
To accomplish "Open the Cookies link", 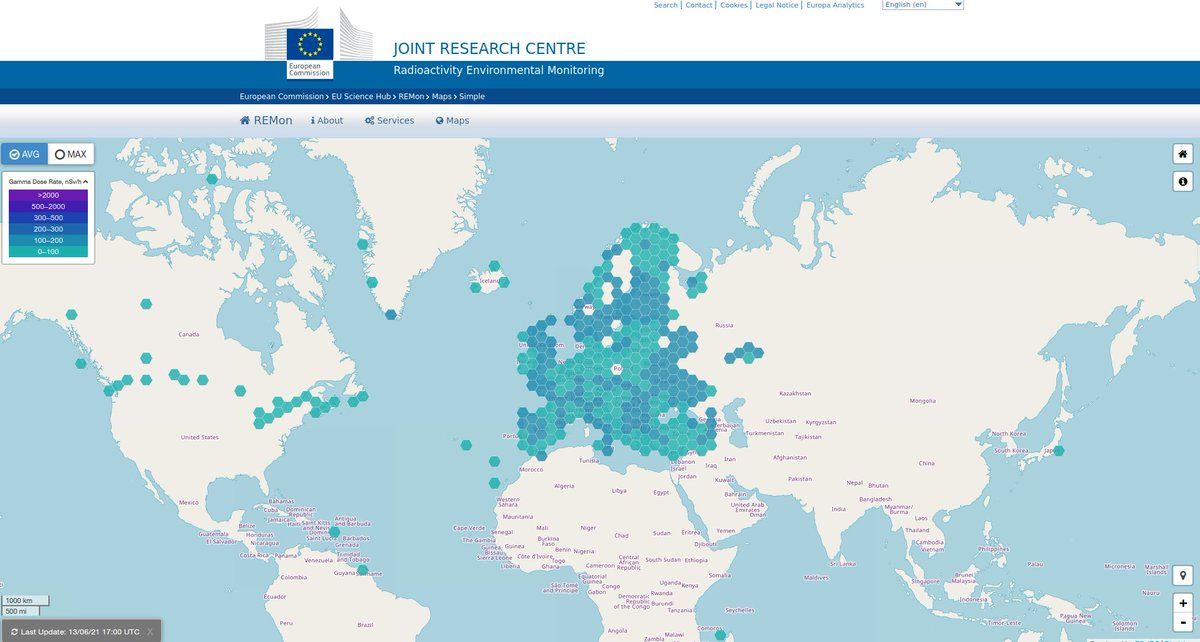I will 734,5.
